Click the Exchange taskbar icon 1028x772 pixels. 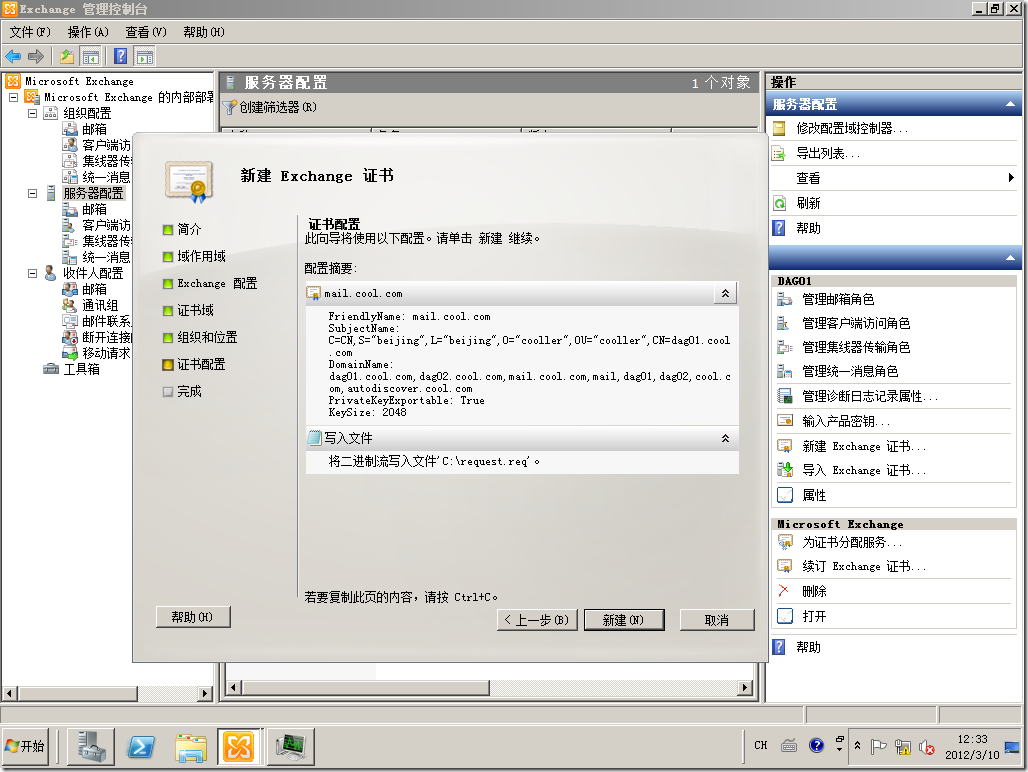point(239,745)
